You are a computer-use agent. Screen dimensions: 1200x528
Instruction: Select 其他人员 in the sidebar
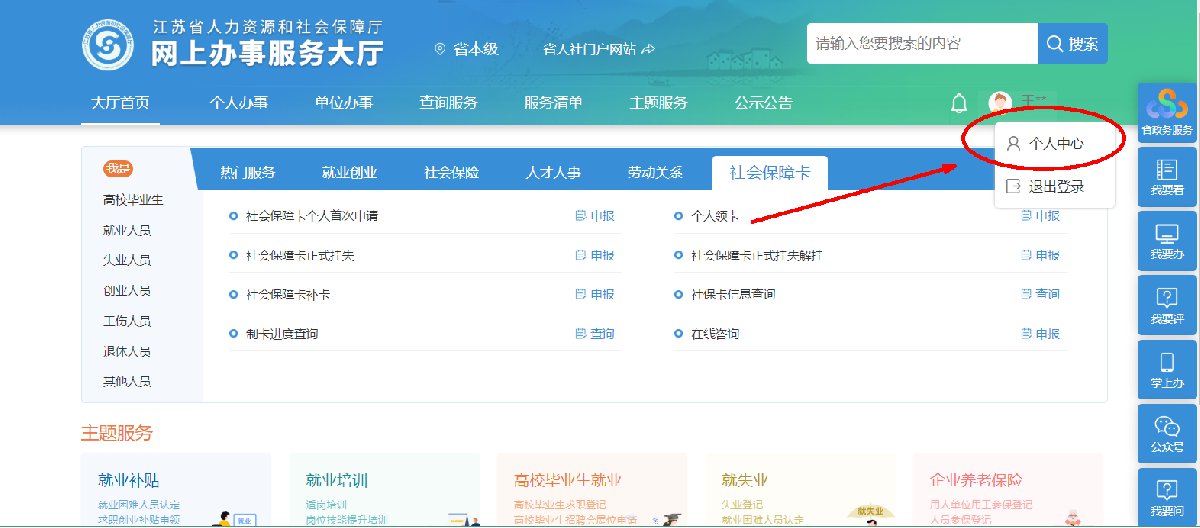pyautogui.click(x=127, y=381)
